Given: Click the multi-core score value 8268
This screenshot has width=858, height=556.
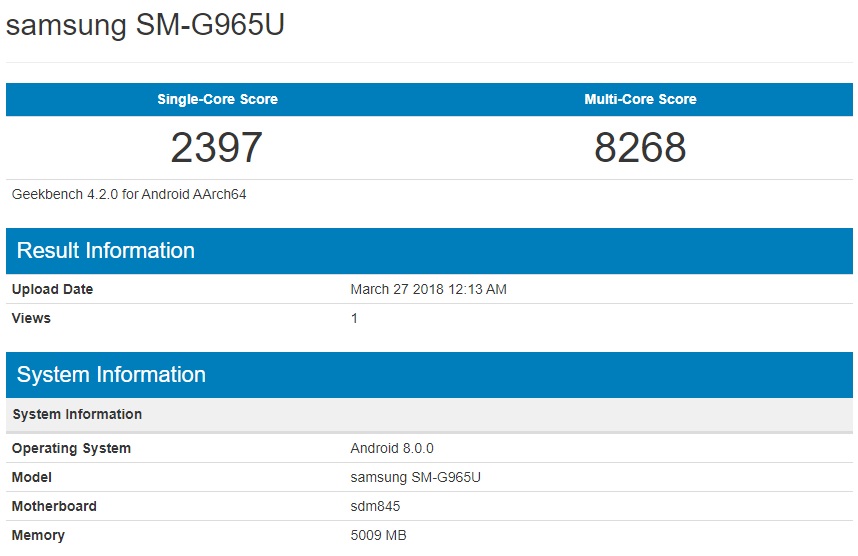Looking at the screenshot, I should [640, 148].
